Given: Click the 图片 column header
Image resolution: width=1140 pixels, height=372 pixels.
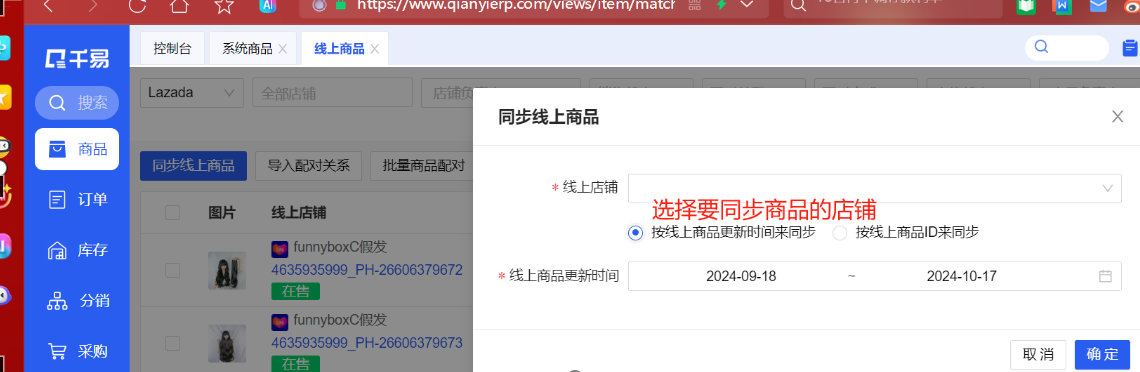Looking at the screenshot, I should 222,212.
